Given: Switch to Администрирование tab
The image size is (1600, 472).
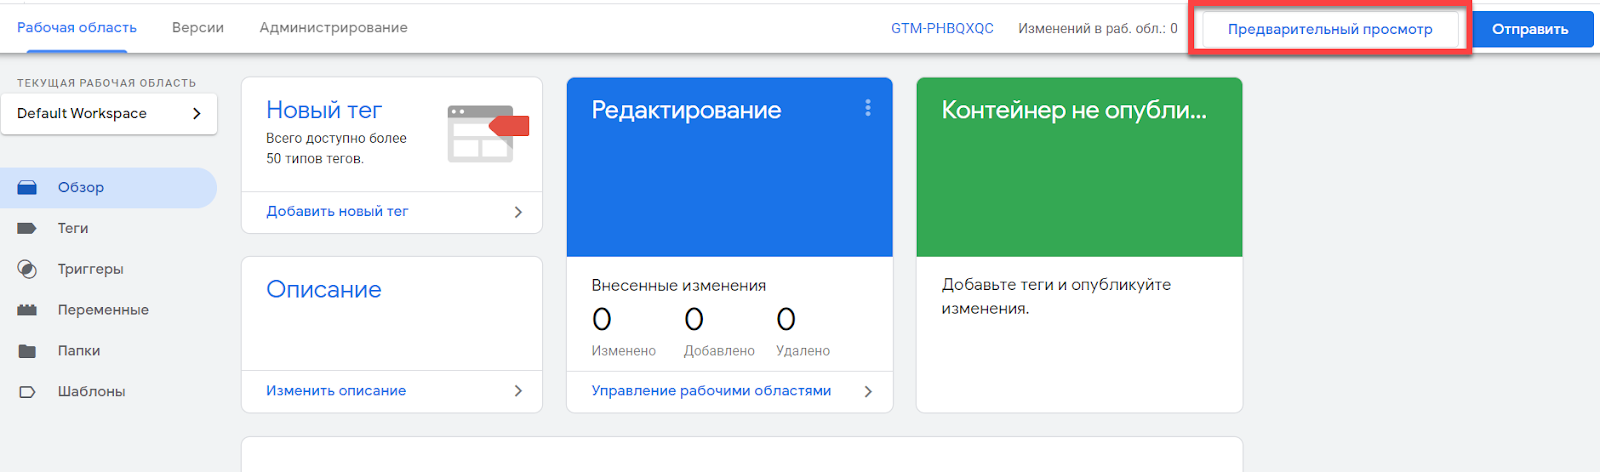Looking at the screenshot, I should [x=334, y=28].
